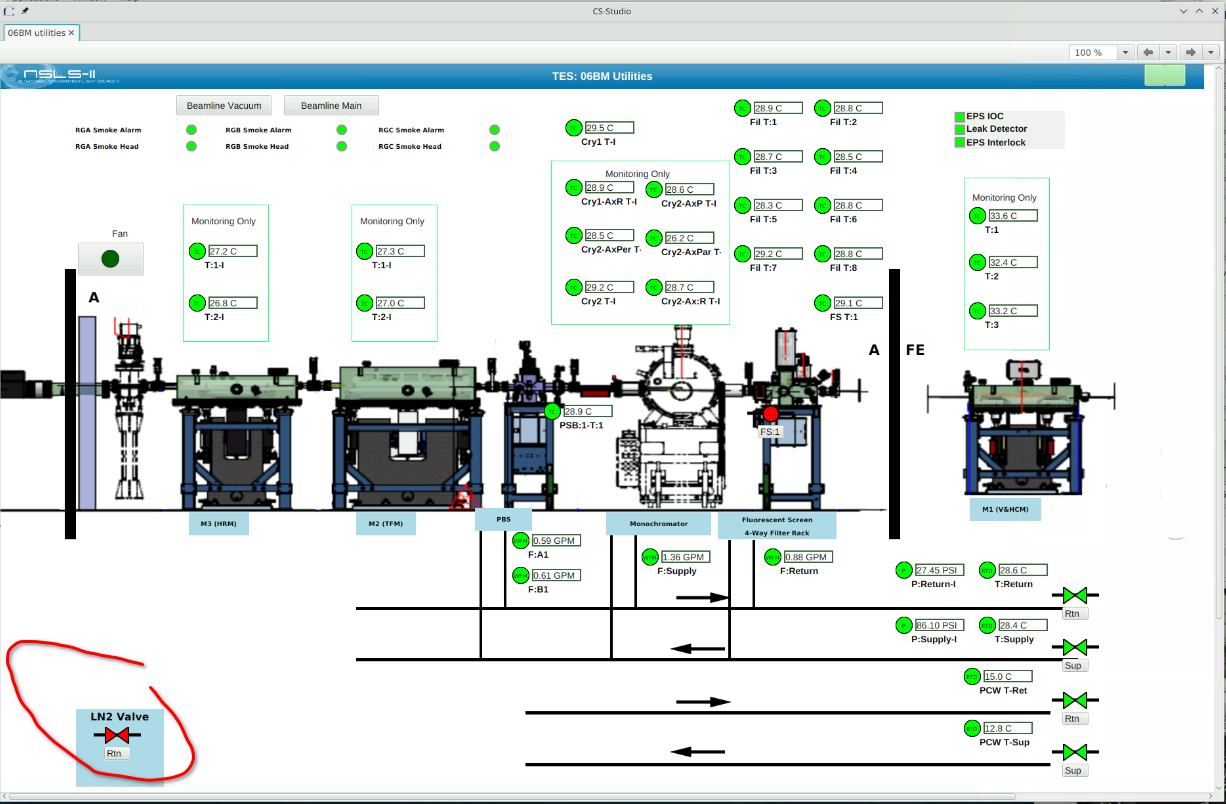Screen dimensions: 1226x804
Task: Open the zoom level dropdown arrow
Action: click(x=1125, y=52)
